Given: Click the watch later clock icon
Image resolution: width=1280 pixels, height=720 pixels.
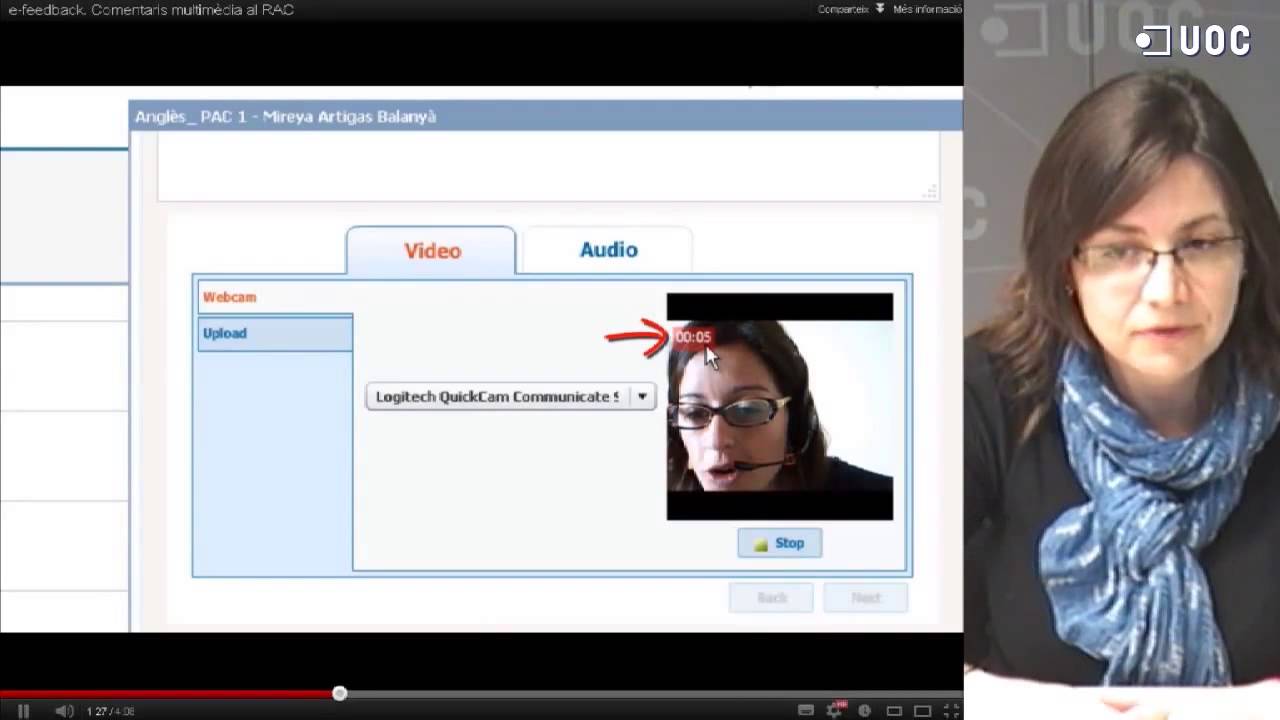Looking at the screenshot, I should tap(864, 710).
